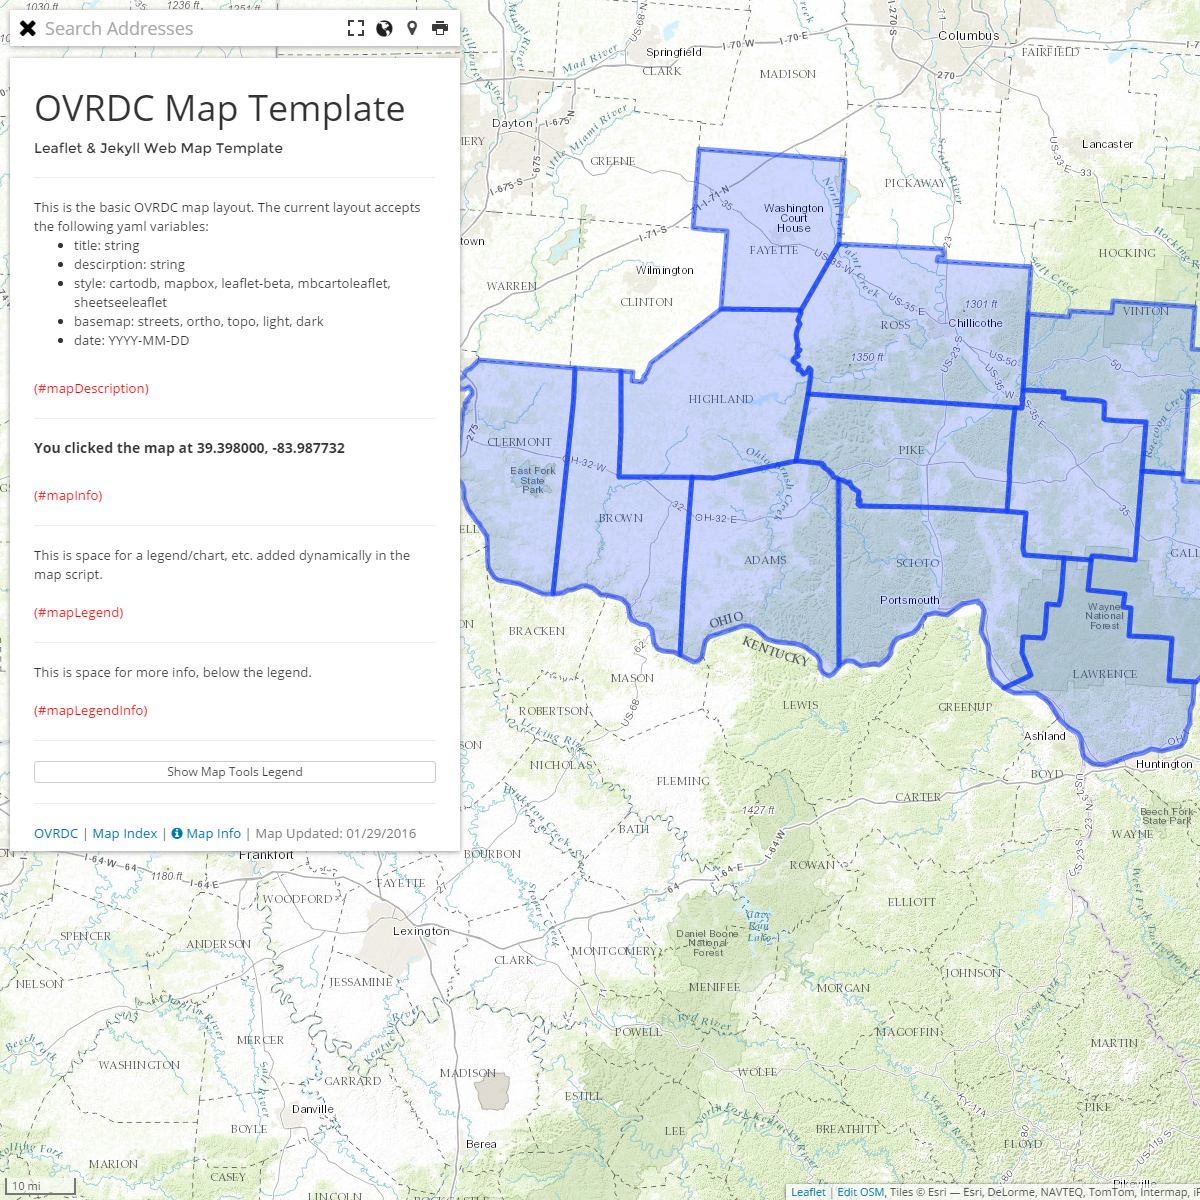Click the #mapLegend placeholder text

pyautogui.click(x=79, y=612)
